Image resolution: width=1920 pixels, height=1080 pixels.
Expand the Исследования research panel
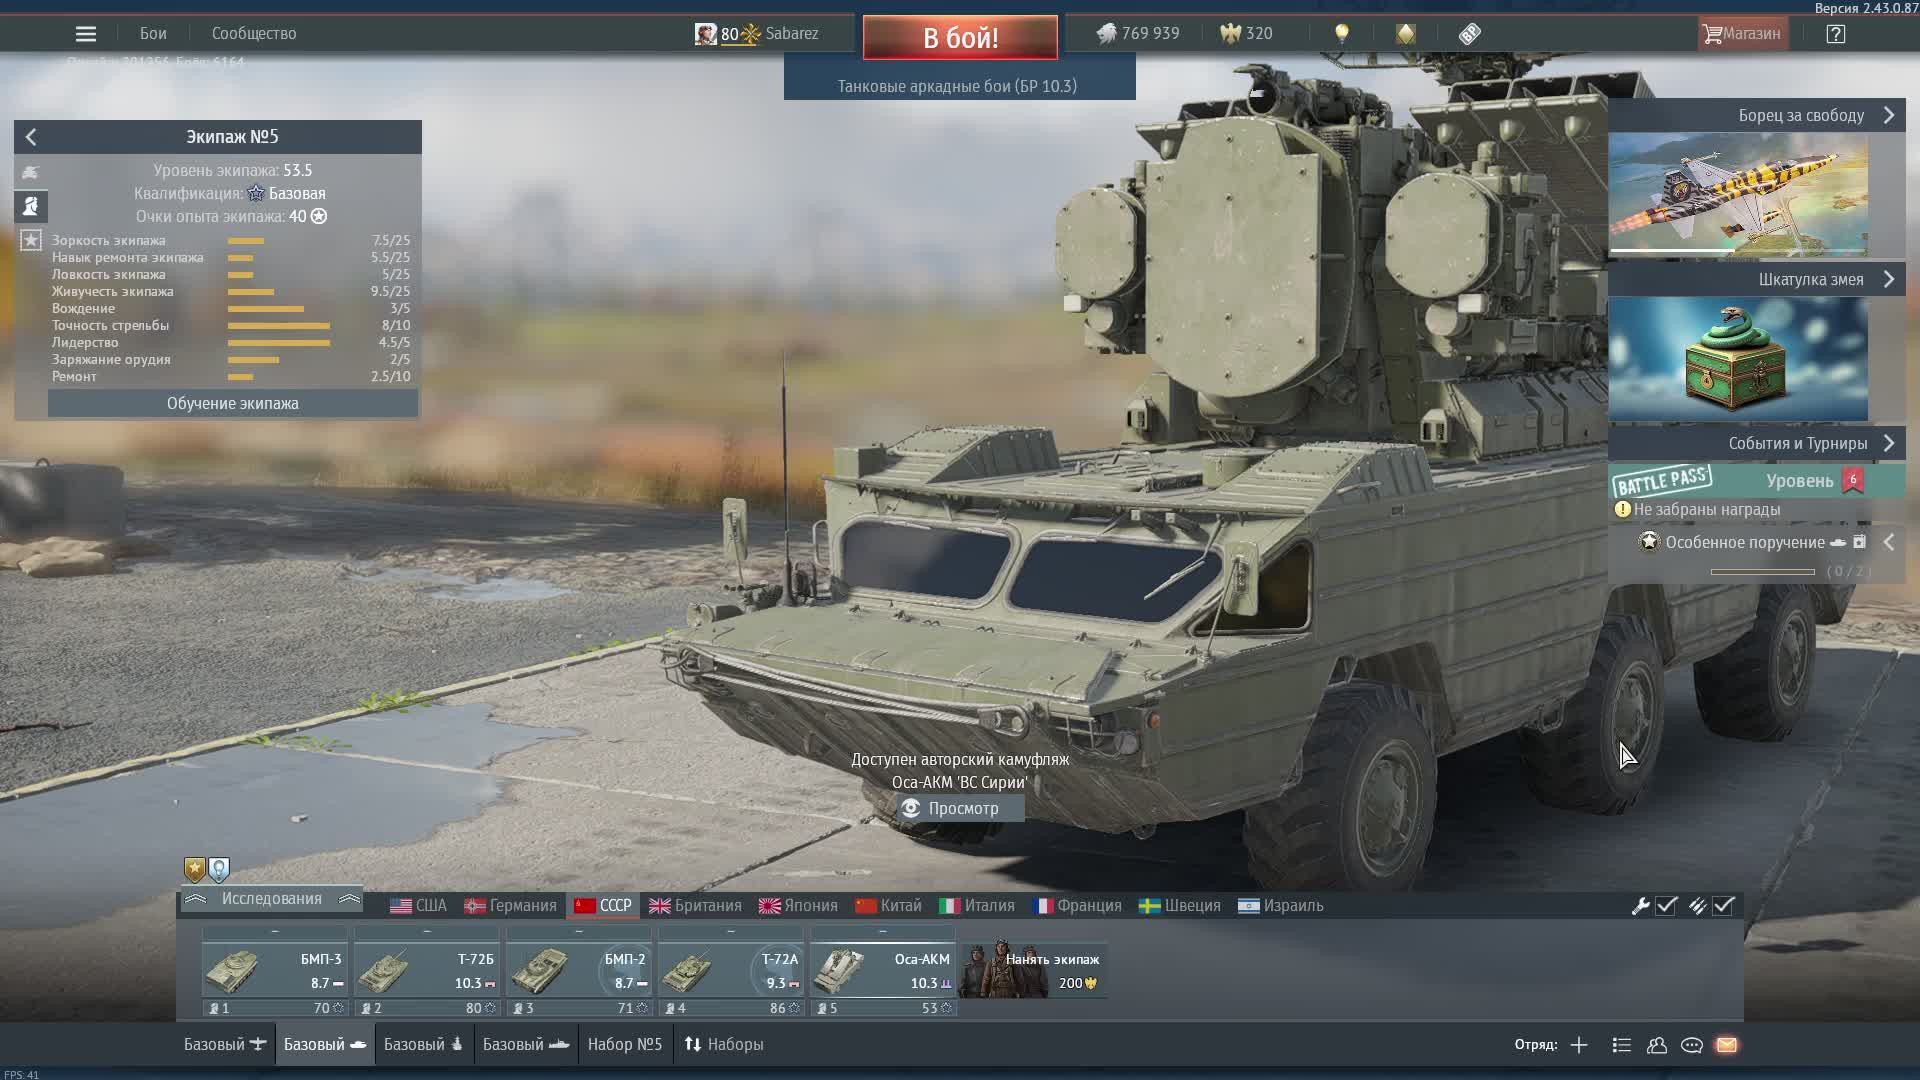tap(272, 899)
